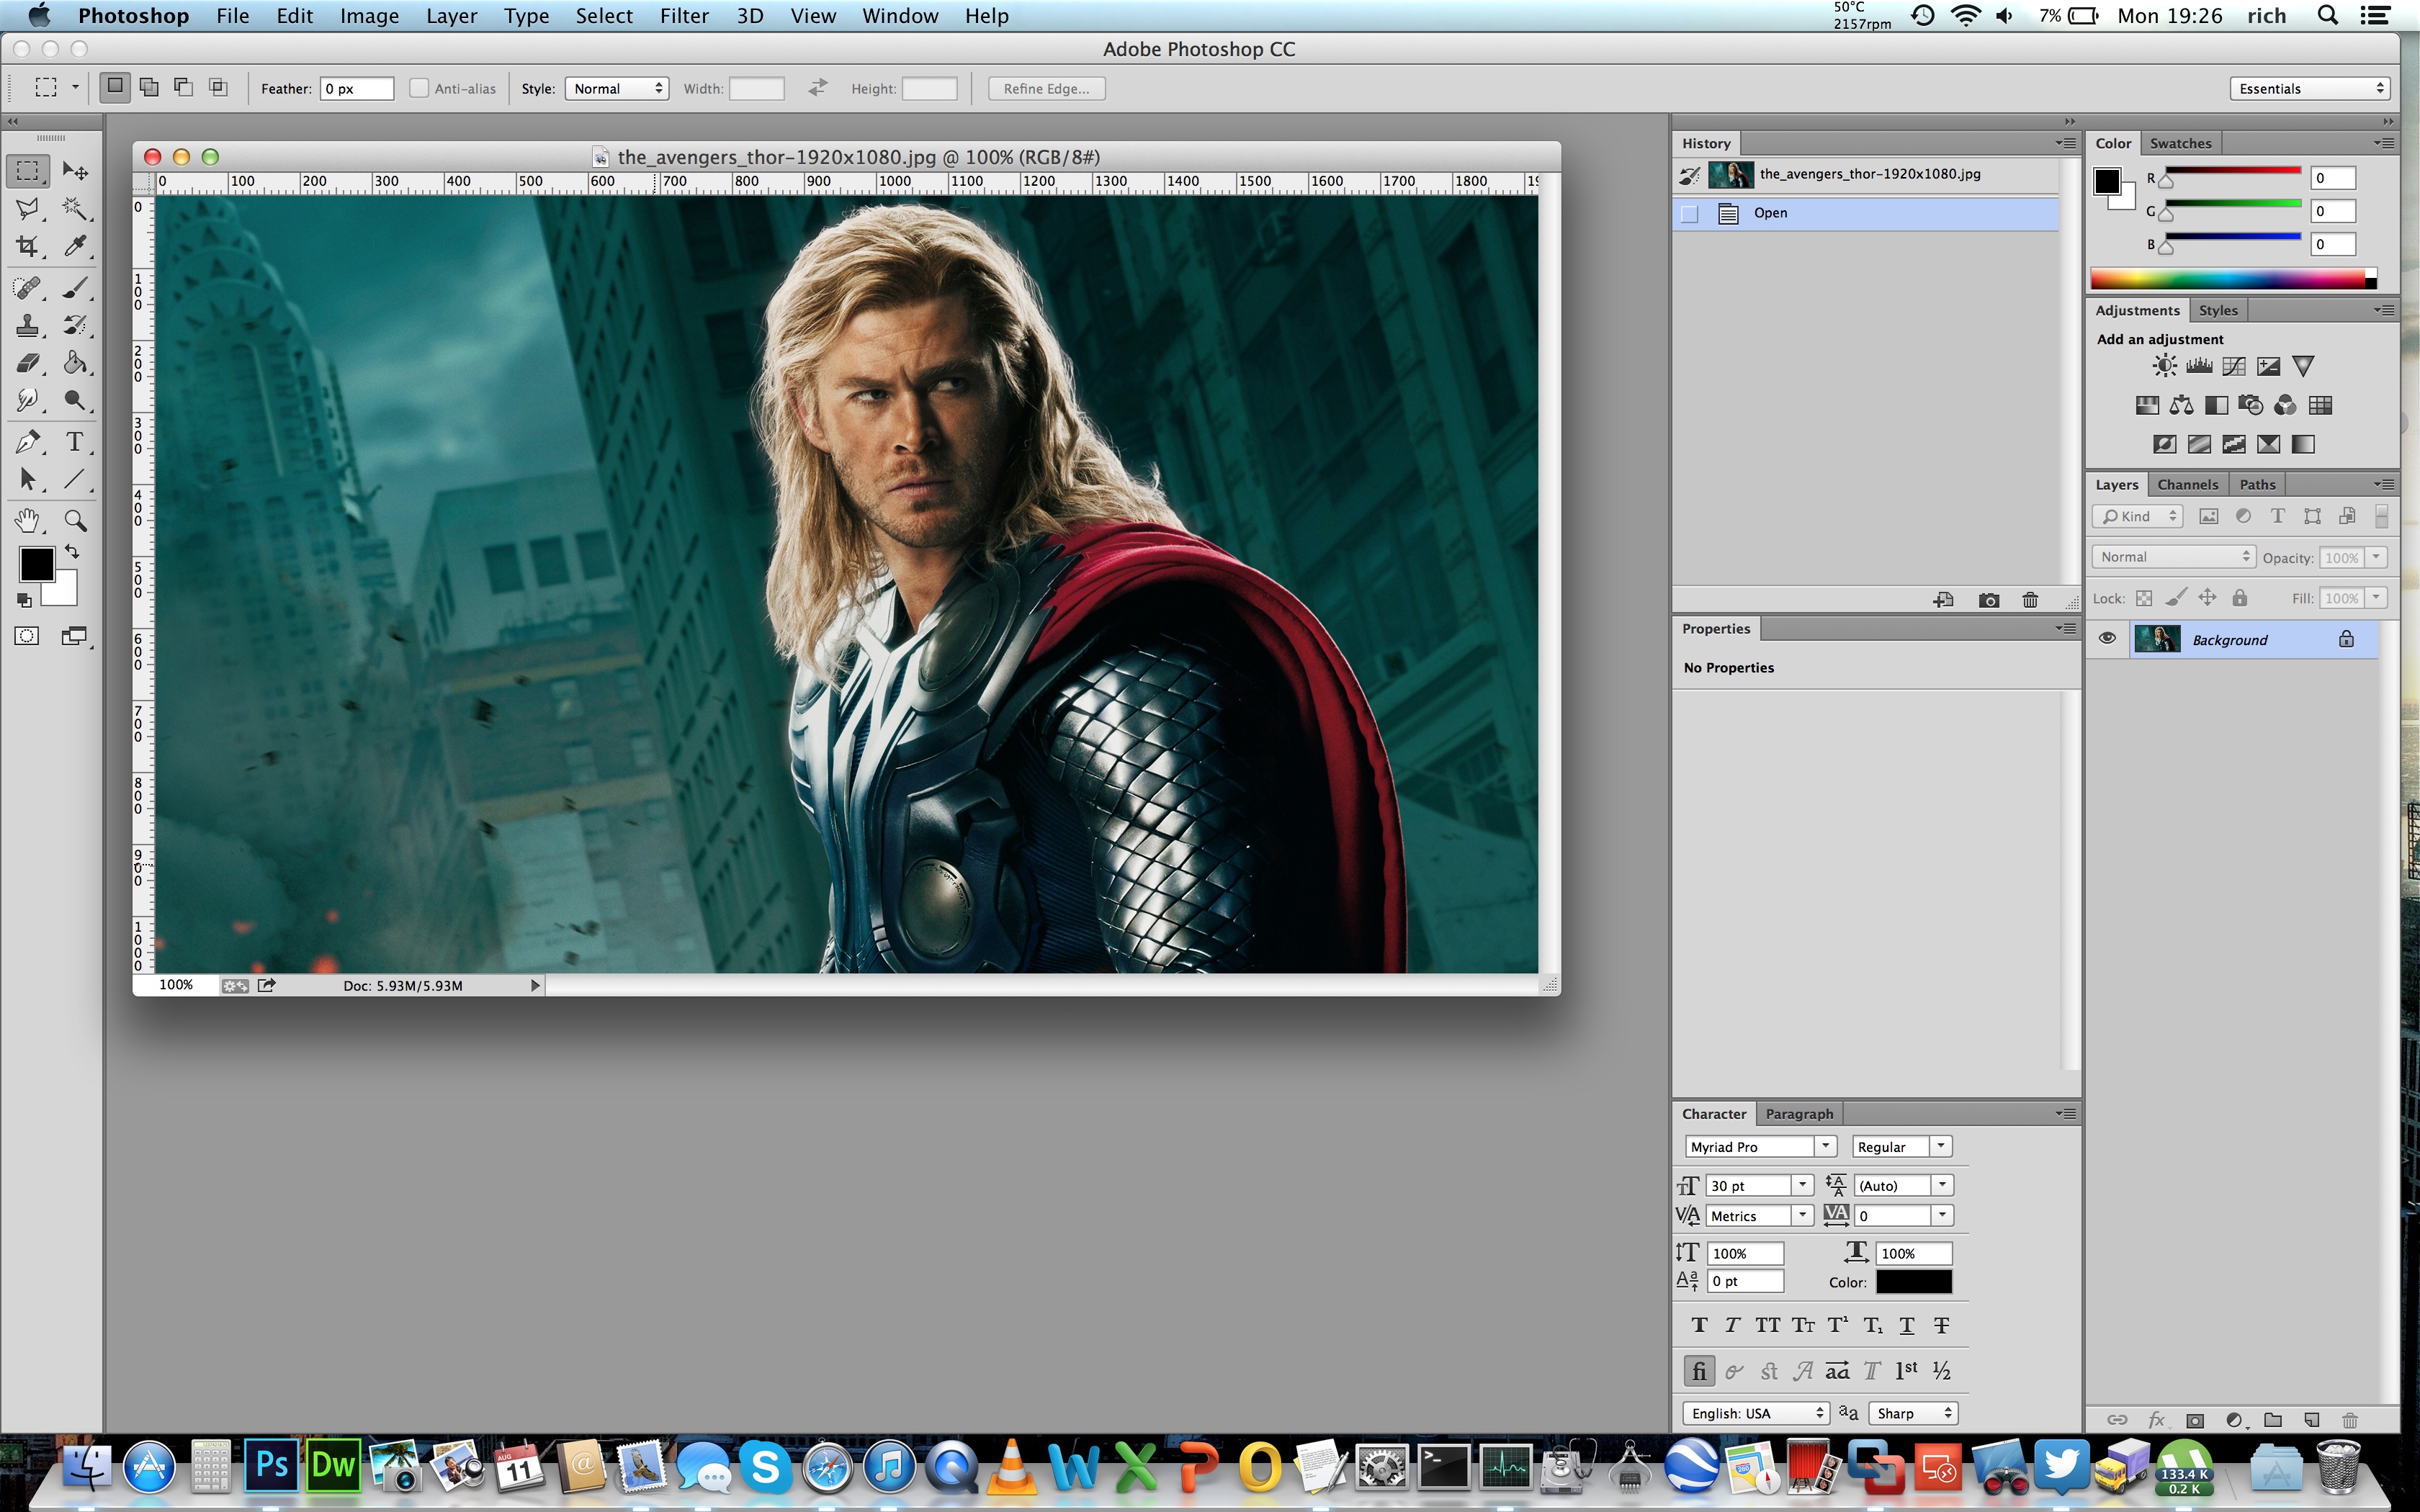
Task: Delete current state in History panel
Action: [x=2030, y=600]
